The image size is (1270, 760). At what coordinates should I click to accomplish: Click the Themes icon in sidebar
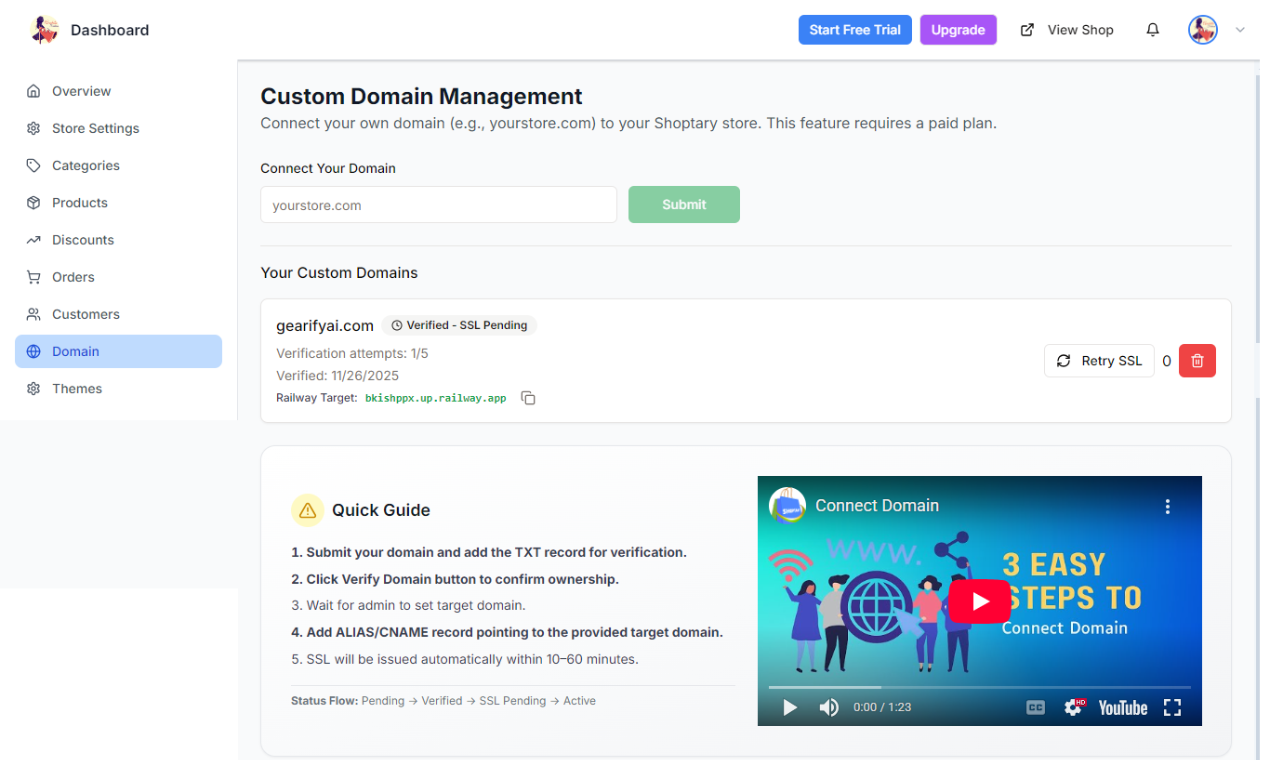[x=33, y=388]
